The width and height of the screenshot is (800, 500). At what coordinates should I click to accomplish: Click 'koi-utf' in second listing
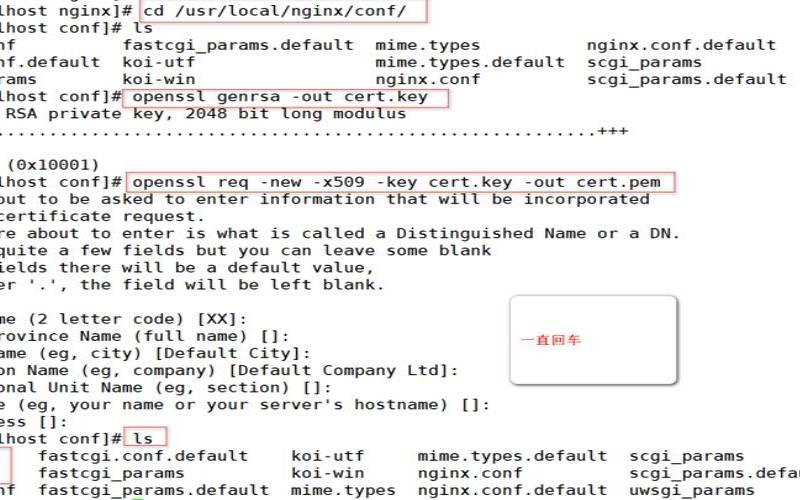(328, 456)
